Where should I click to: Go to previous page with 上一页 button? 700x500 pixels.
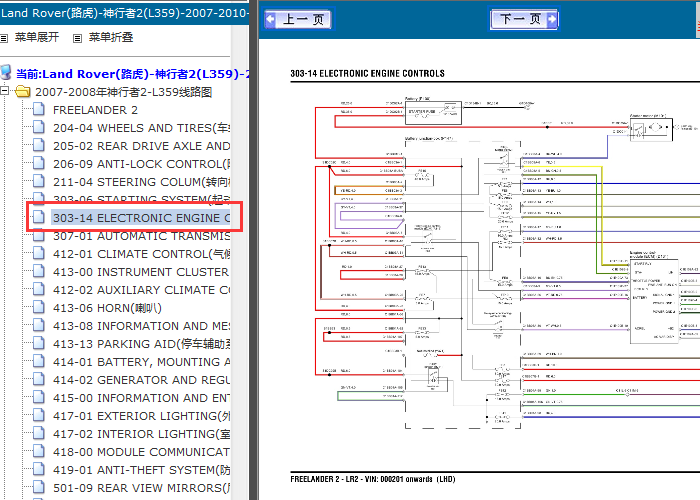tap(298, 19)
